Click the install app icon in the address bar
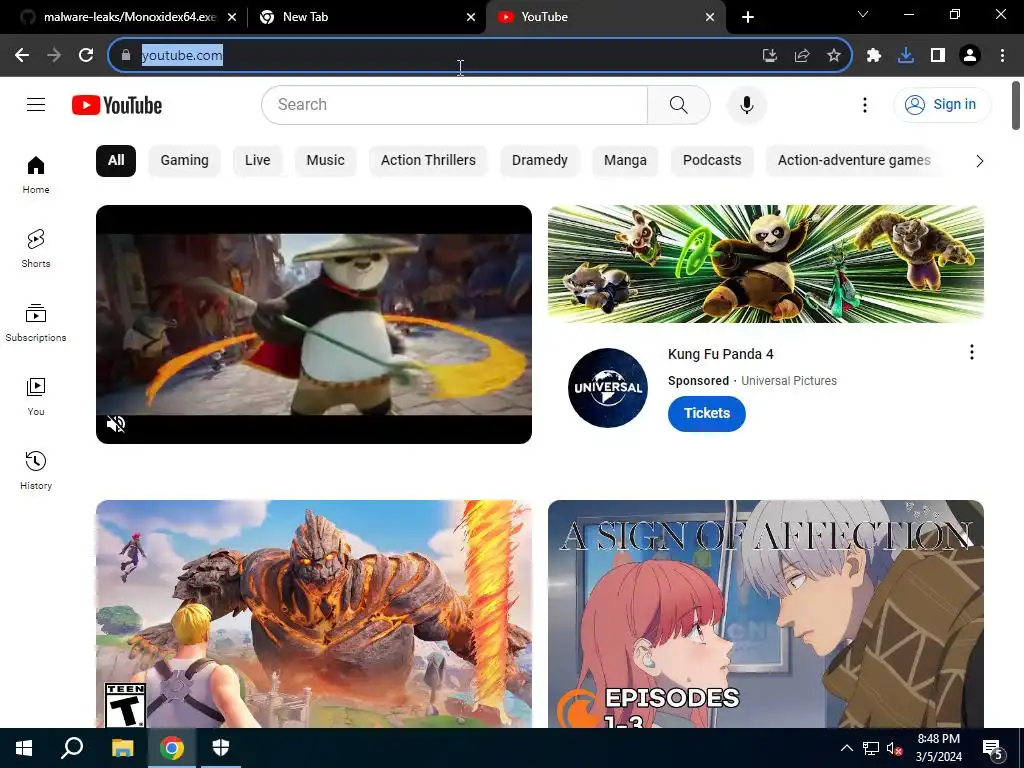Screen dimensions: 1024x768 (x=770, y=56)
